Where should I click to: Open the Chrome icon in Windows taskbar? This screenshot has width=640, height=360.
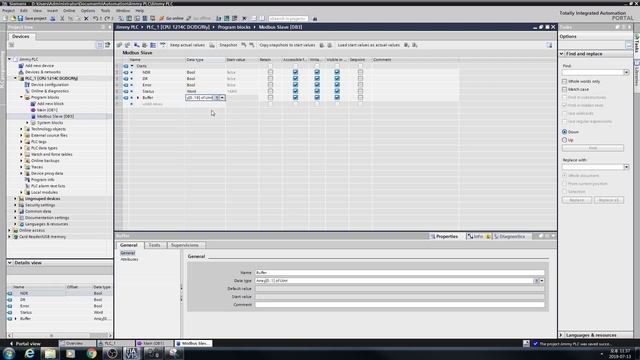pyautogui.click(x=91, y=353)
